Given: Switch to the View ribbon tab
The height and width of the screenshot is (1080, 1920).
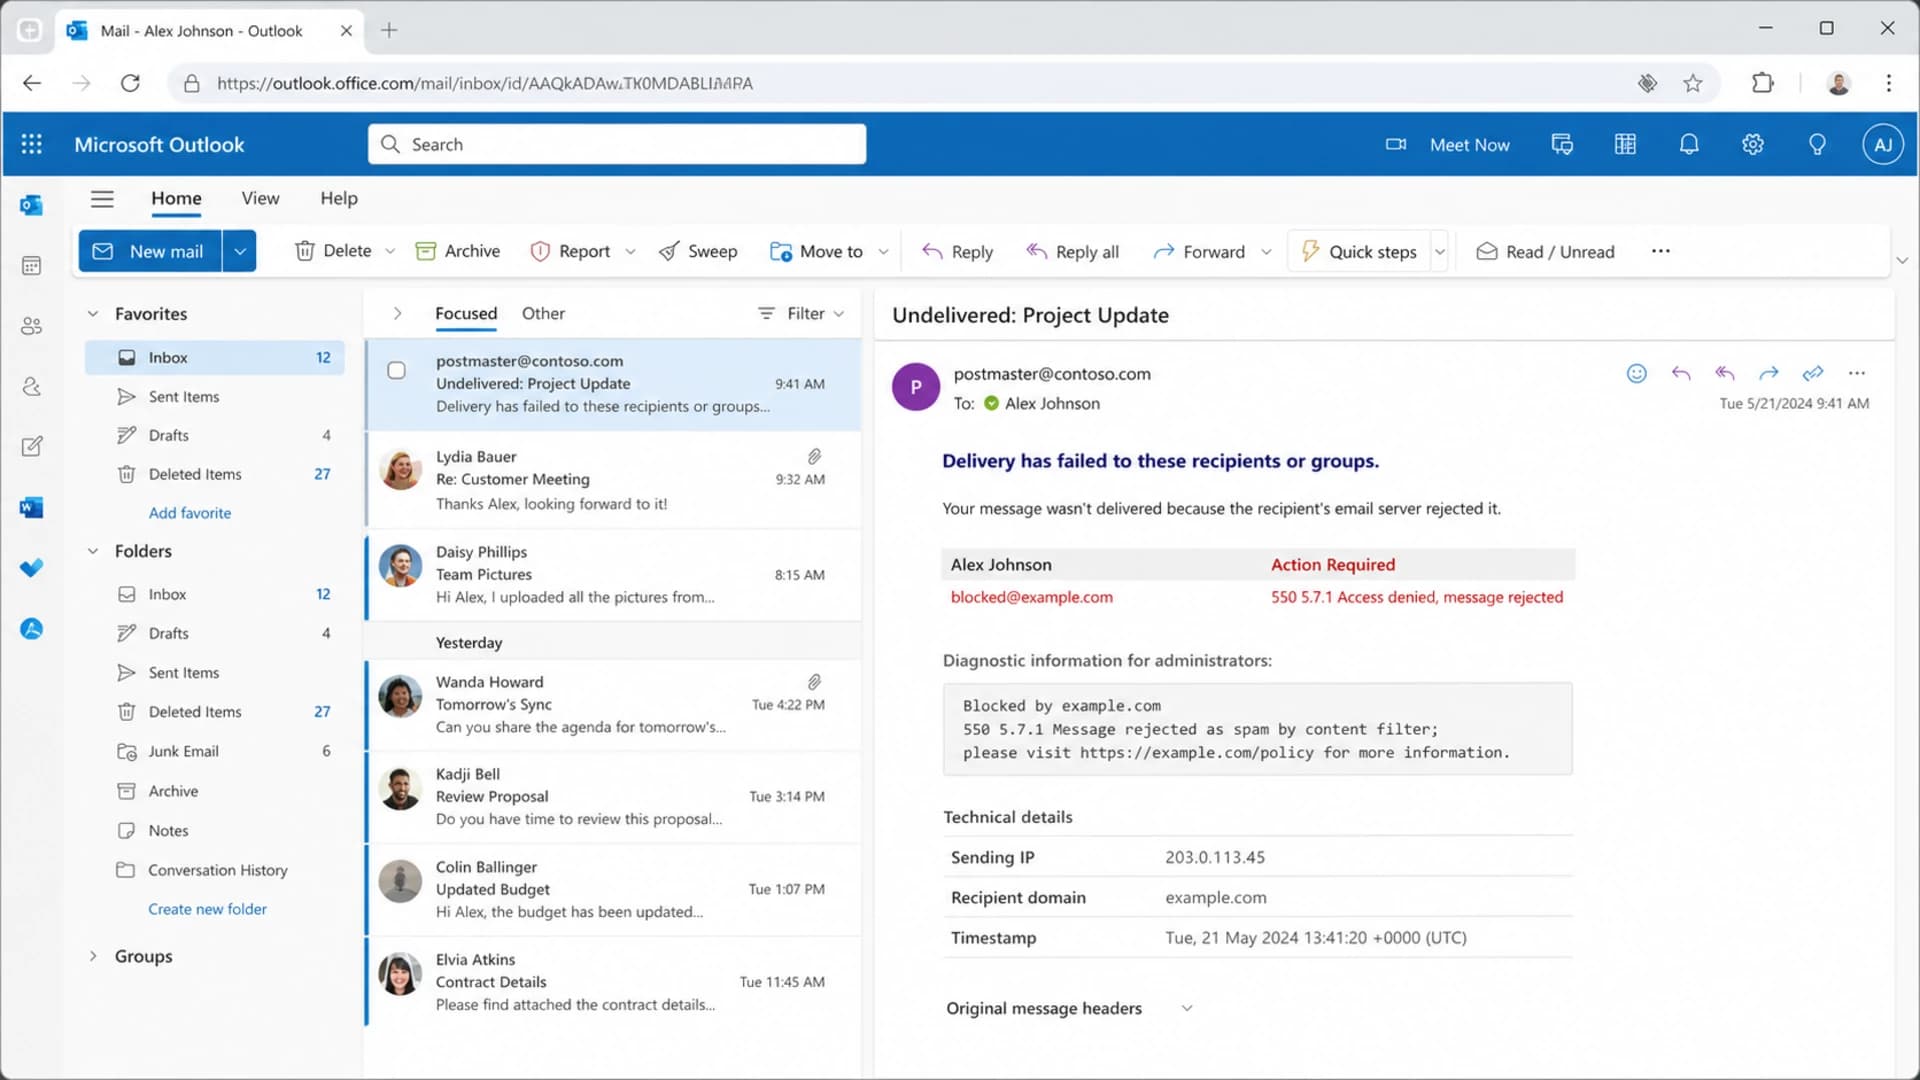Looking at the screenshot, I should tap(260, 198).
